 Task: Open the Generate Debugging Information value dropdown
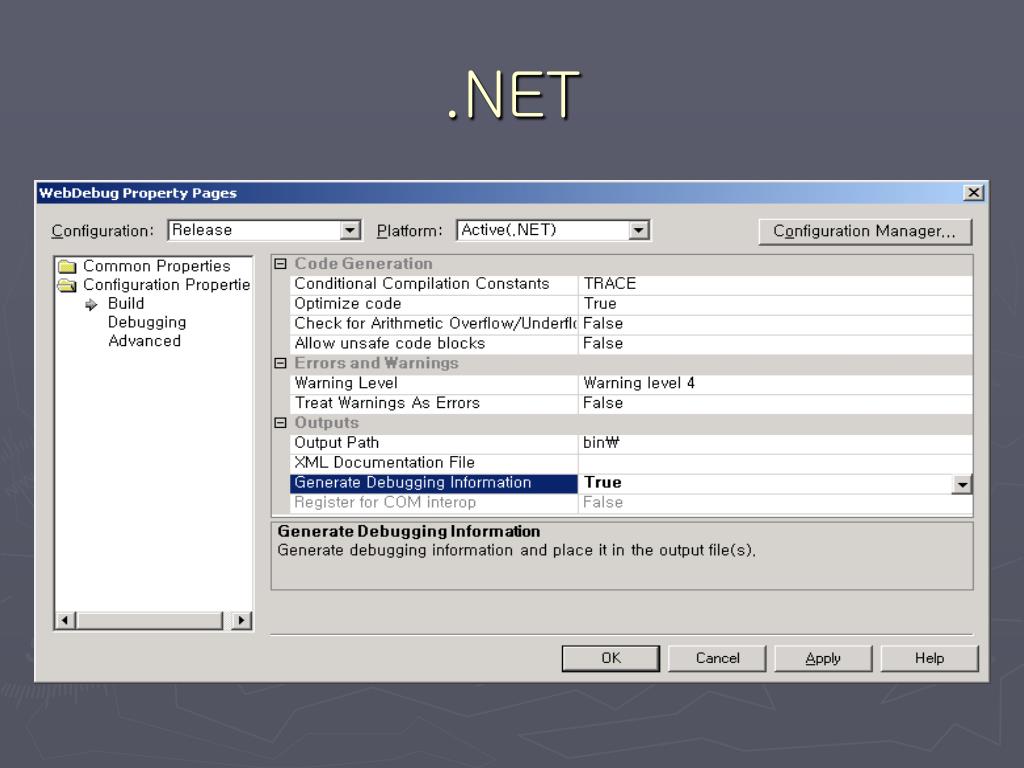(x=962, y=484)
